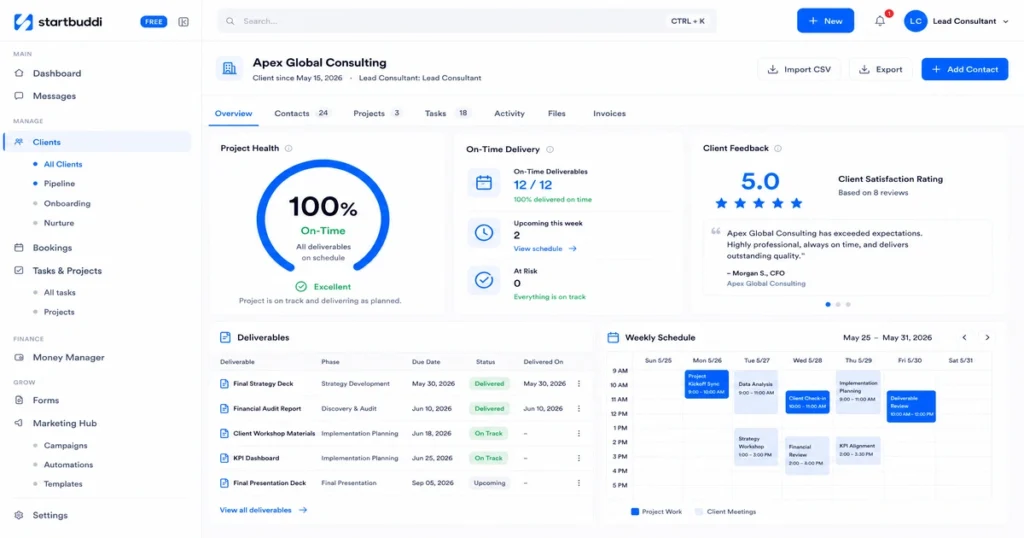Click the Marketing Hub megaphone icon
This screenshot has width=1024, height=538.
[19, 423]
